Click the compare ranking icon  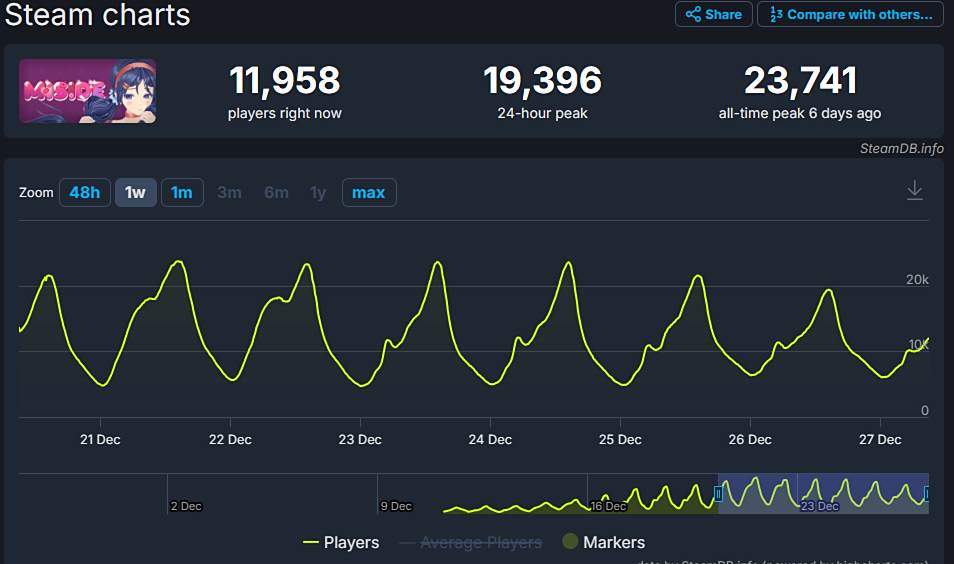pyautogui.click(x=776, y=14)
